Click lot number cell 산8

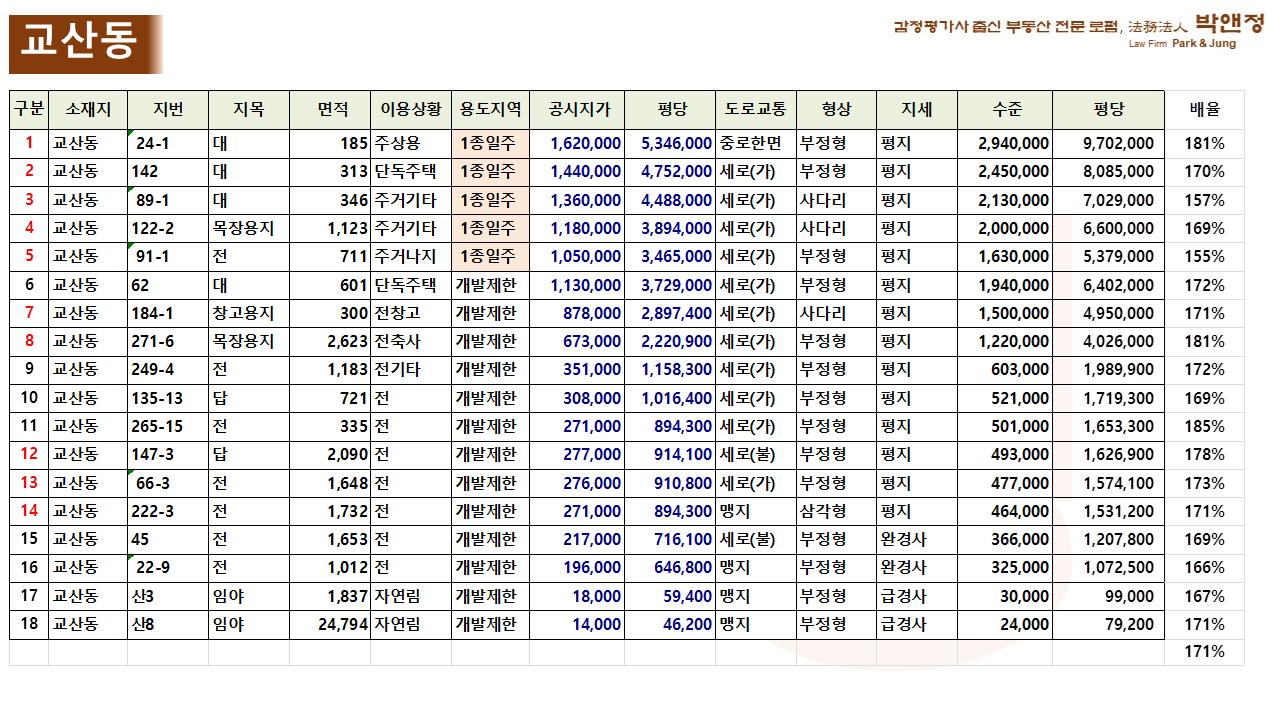168,625
